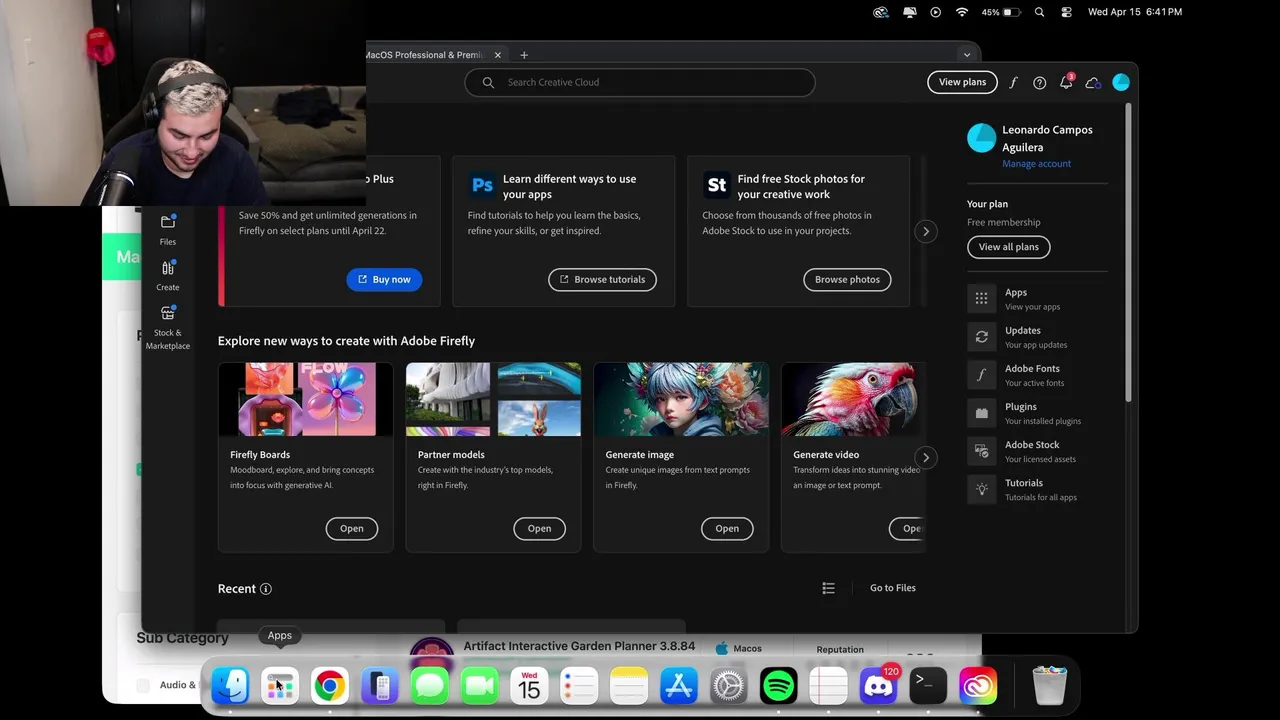Open a new browser tab with plus
This screenshot has height=720, width=1280.
[524, 55]
